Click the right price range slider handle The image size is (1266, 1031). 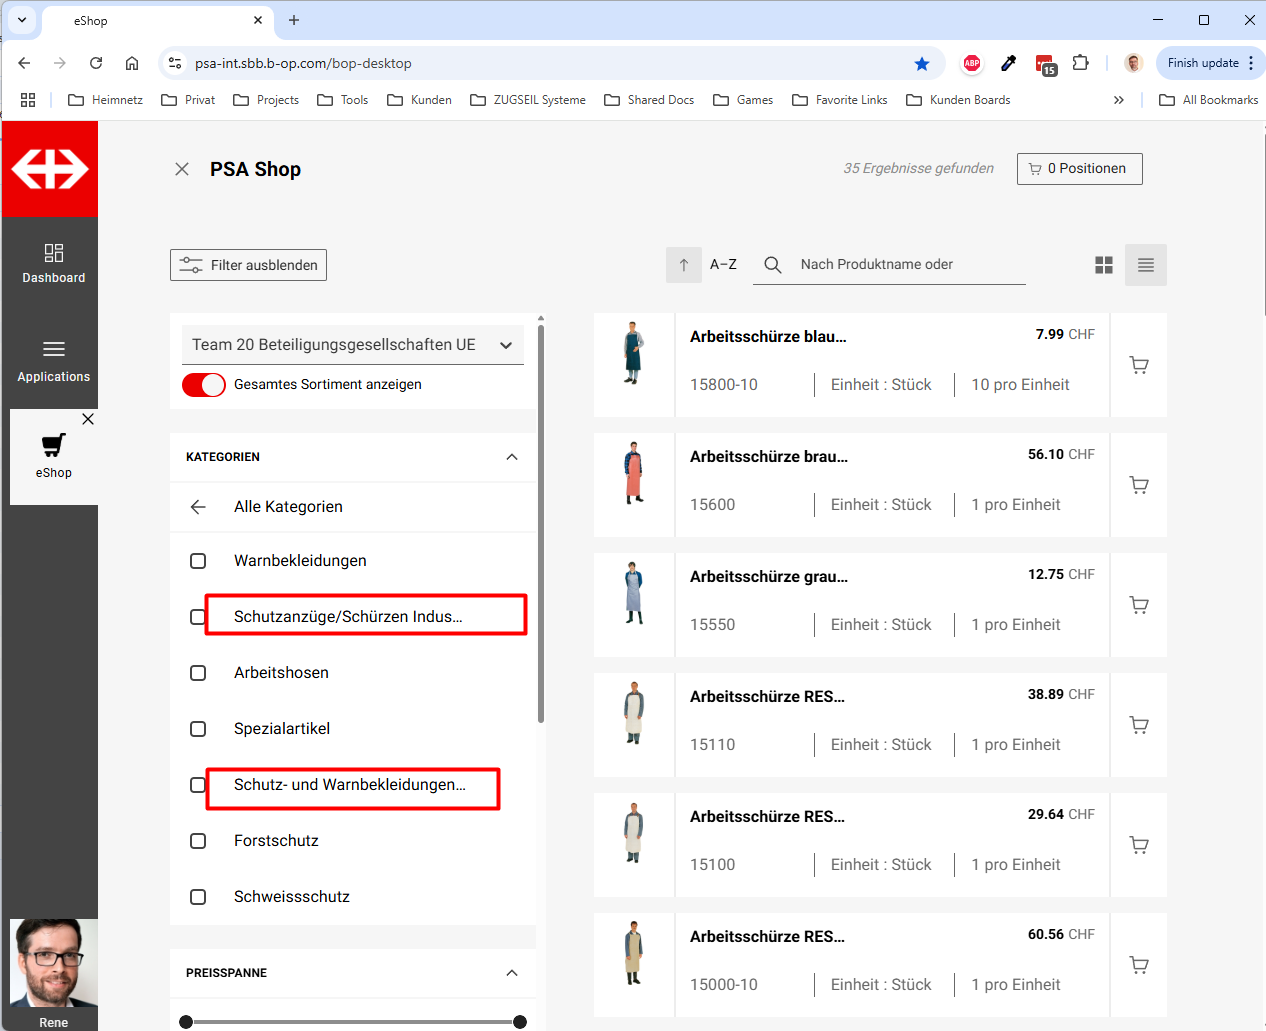520,1022
